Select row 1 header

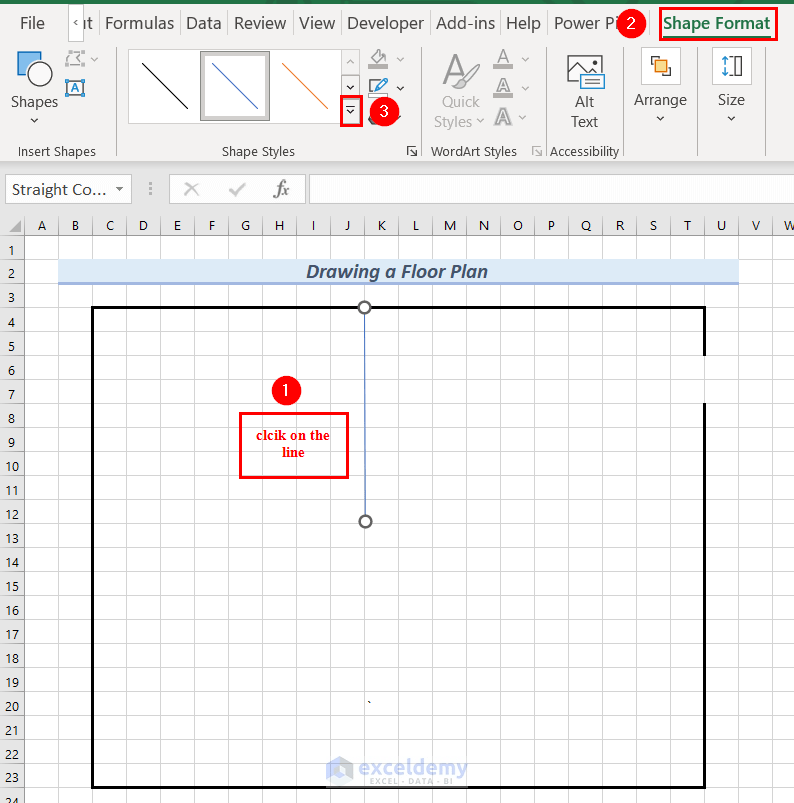(12, 250)
